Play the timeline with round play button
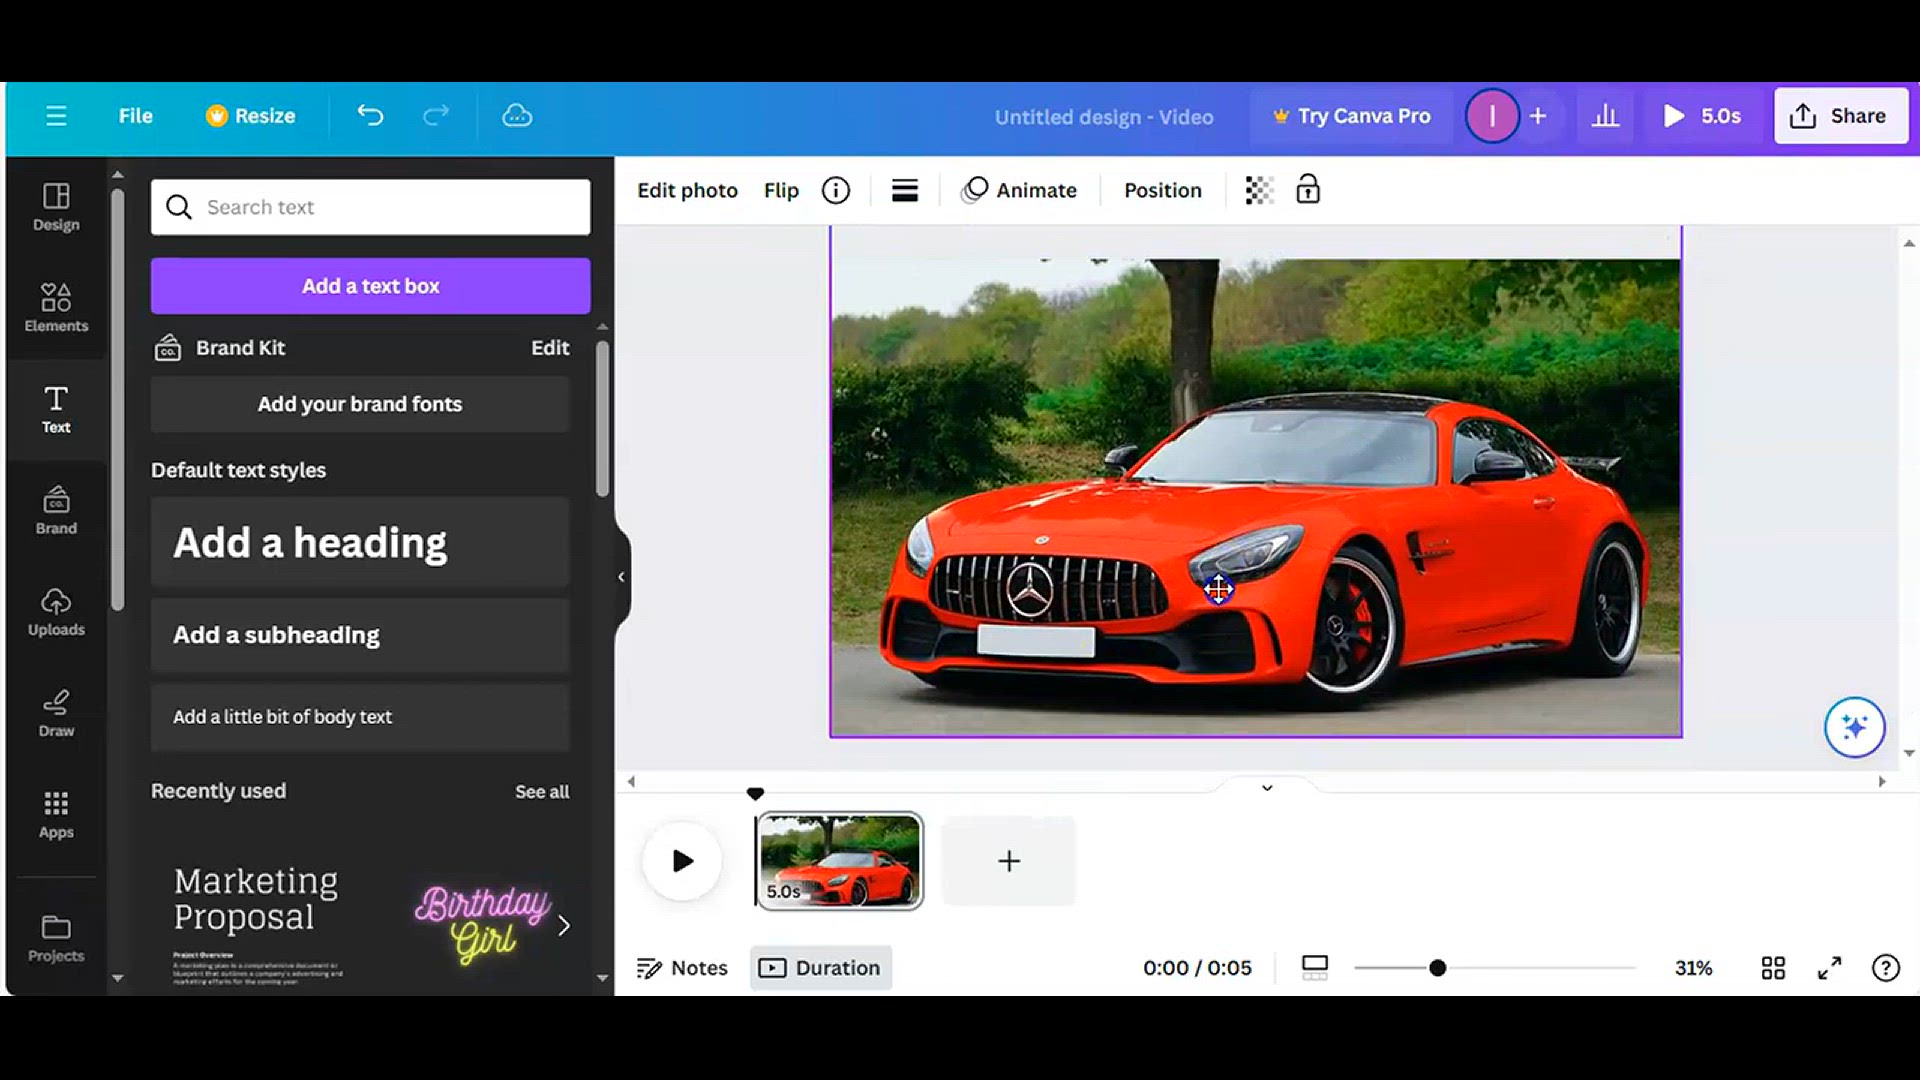 point(682,861)
